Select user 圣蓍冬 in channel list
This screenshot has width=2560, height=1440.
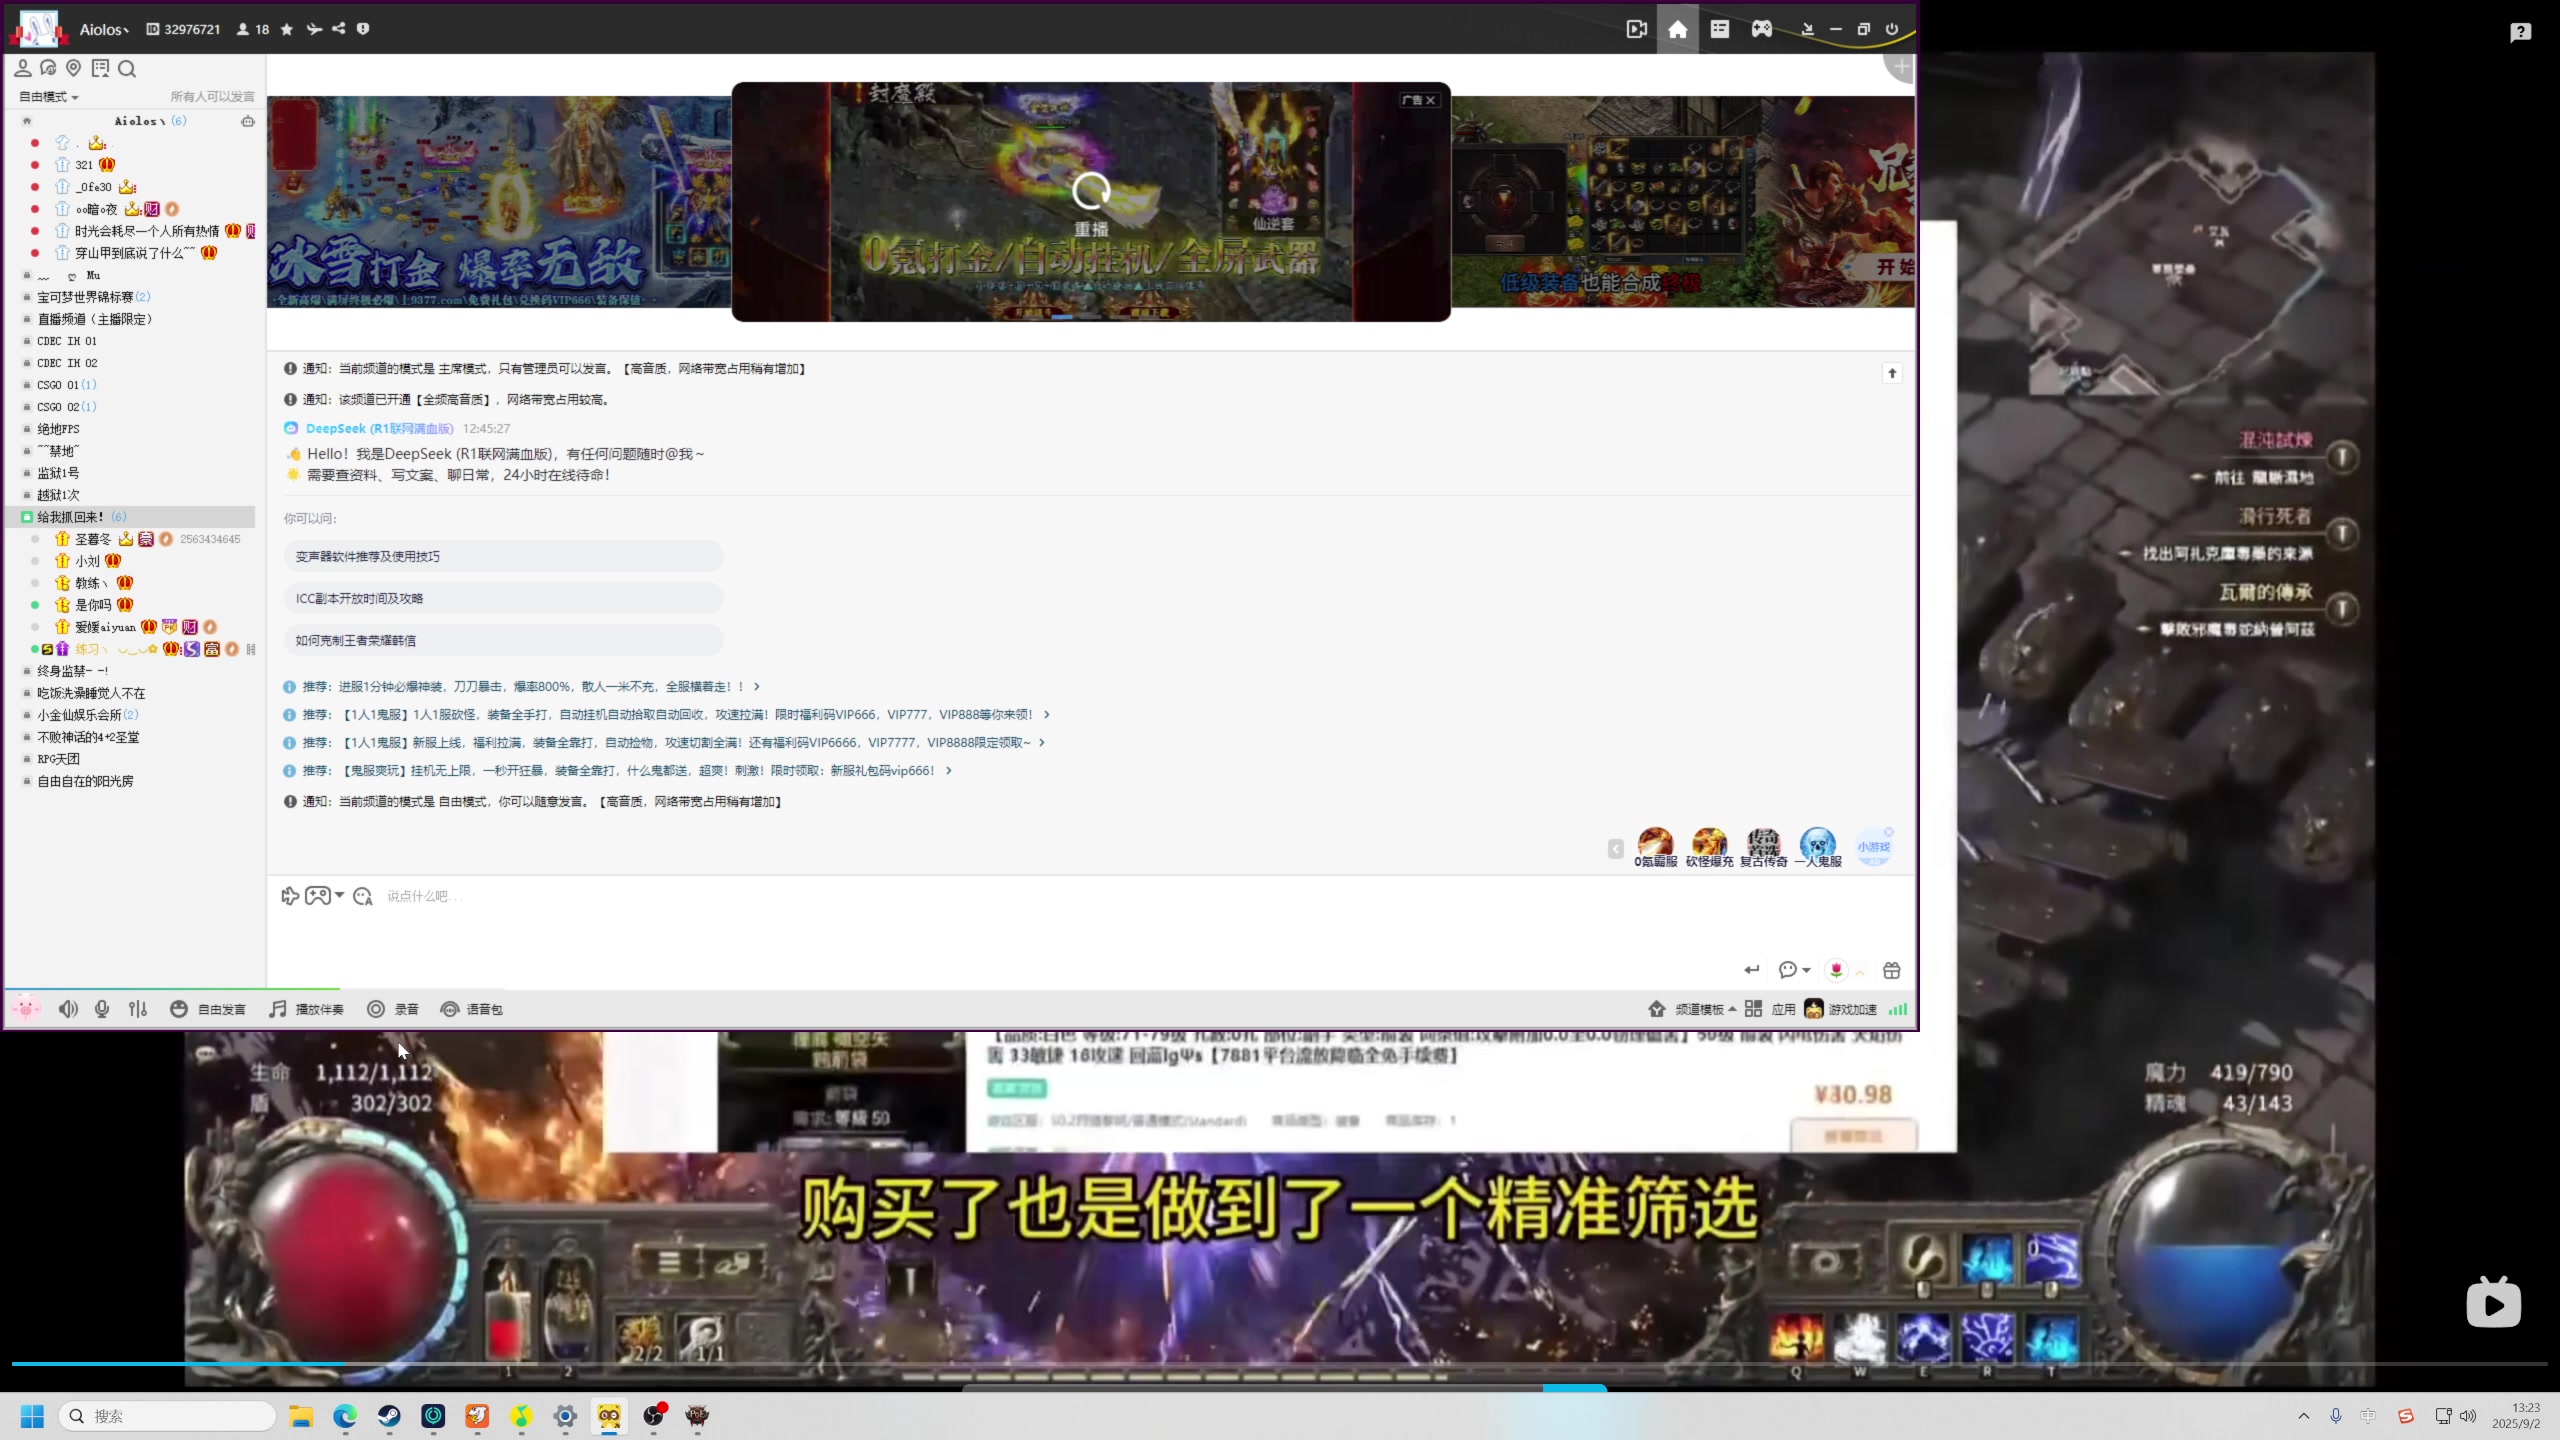93,539
